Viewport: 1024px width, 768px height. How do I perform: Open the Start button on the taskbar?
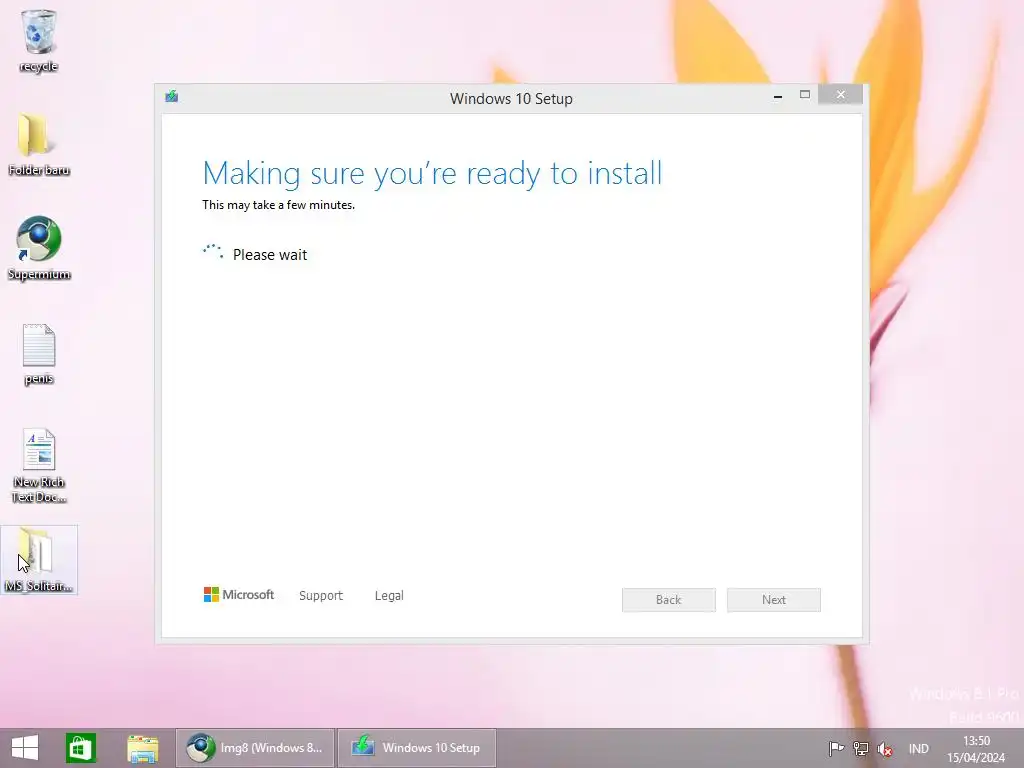pos(25,748)
